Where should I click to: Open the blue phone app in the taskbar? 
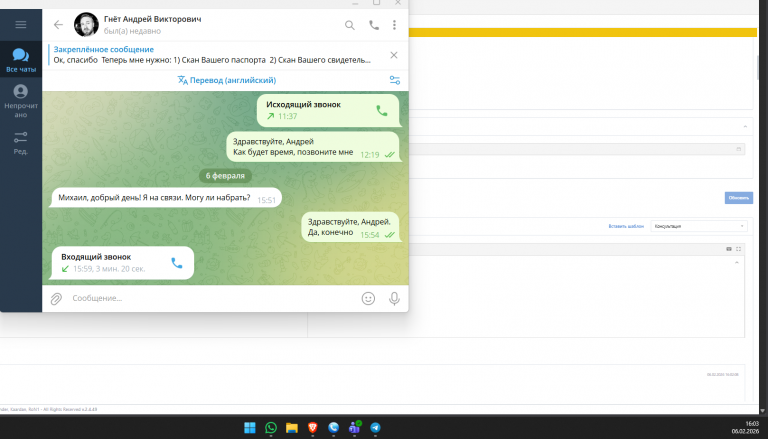(334, 428)
